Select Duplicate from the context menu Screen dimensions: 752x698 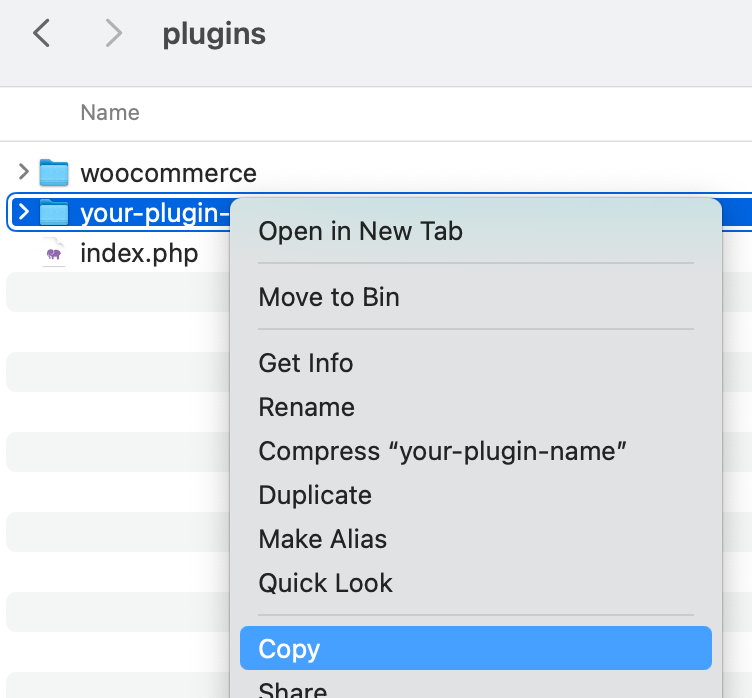(314, 495)
